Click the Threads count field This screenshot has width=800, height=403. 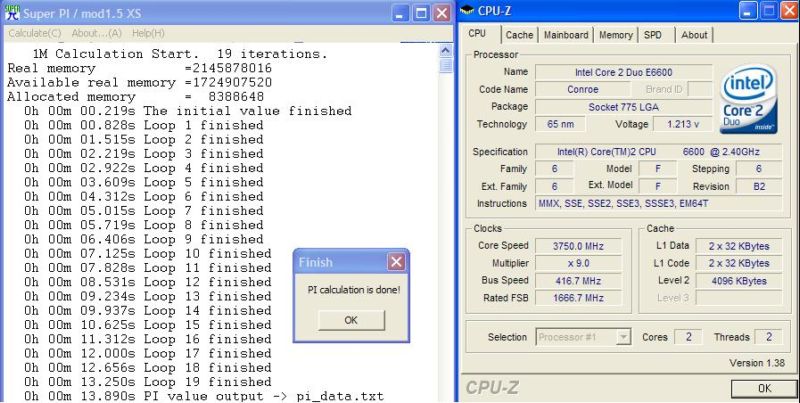click(768, 337)
